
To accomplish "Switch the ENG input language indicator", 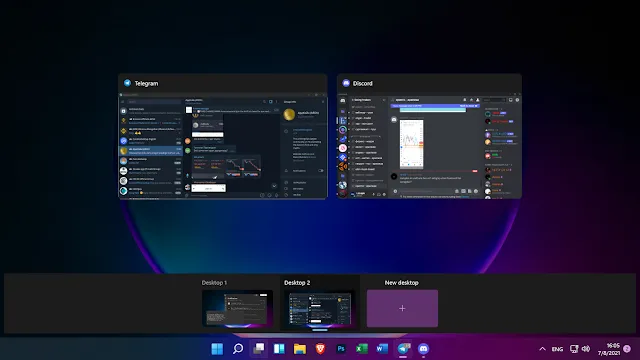I will [557, 349].
